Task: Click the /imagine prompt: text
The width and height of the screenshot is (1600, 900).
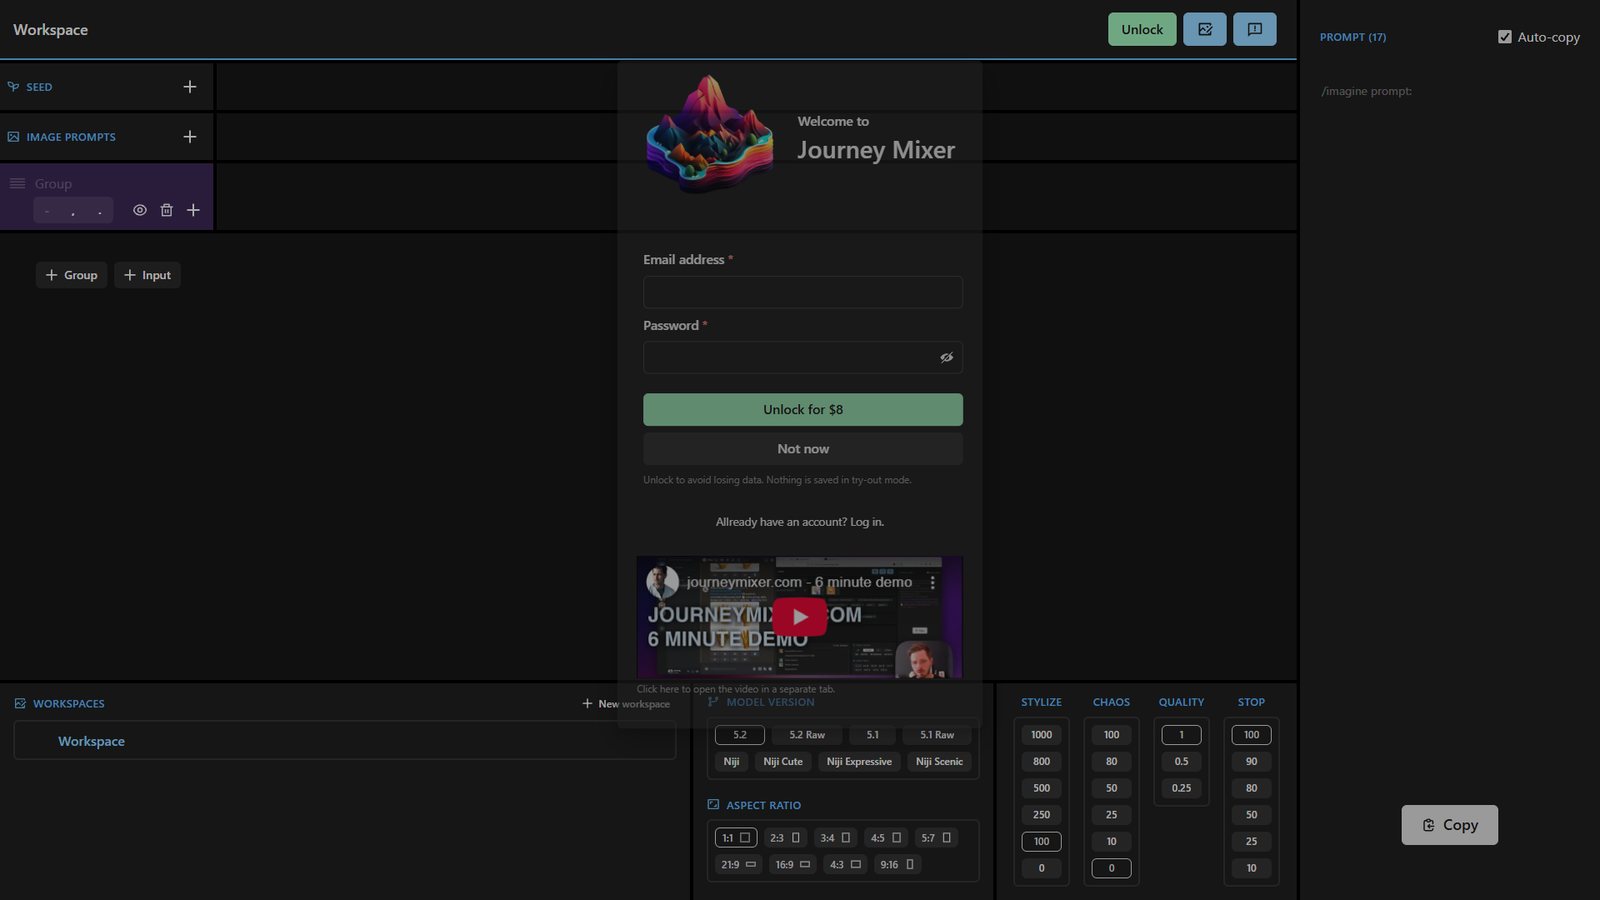Action: click(x=1366, y=91)
